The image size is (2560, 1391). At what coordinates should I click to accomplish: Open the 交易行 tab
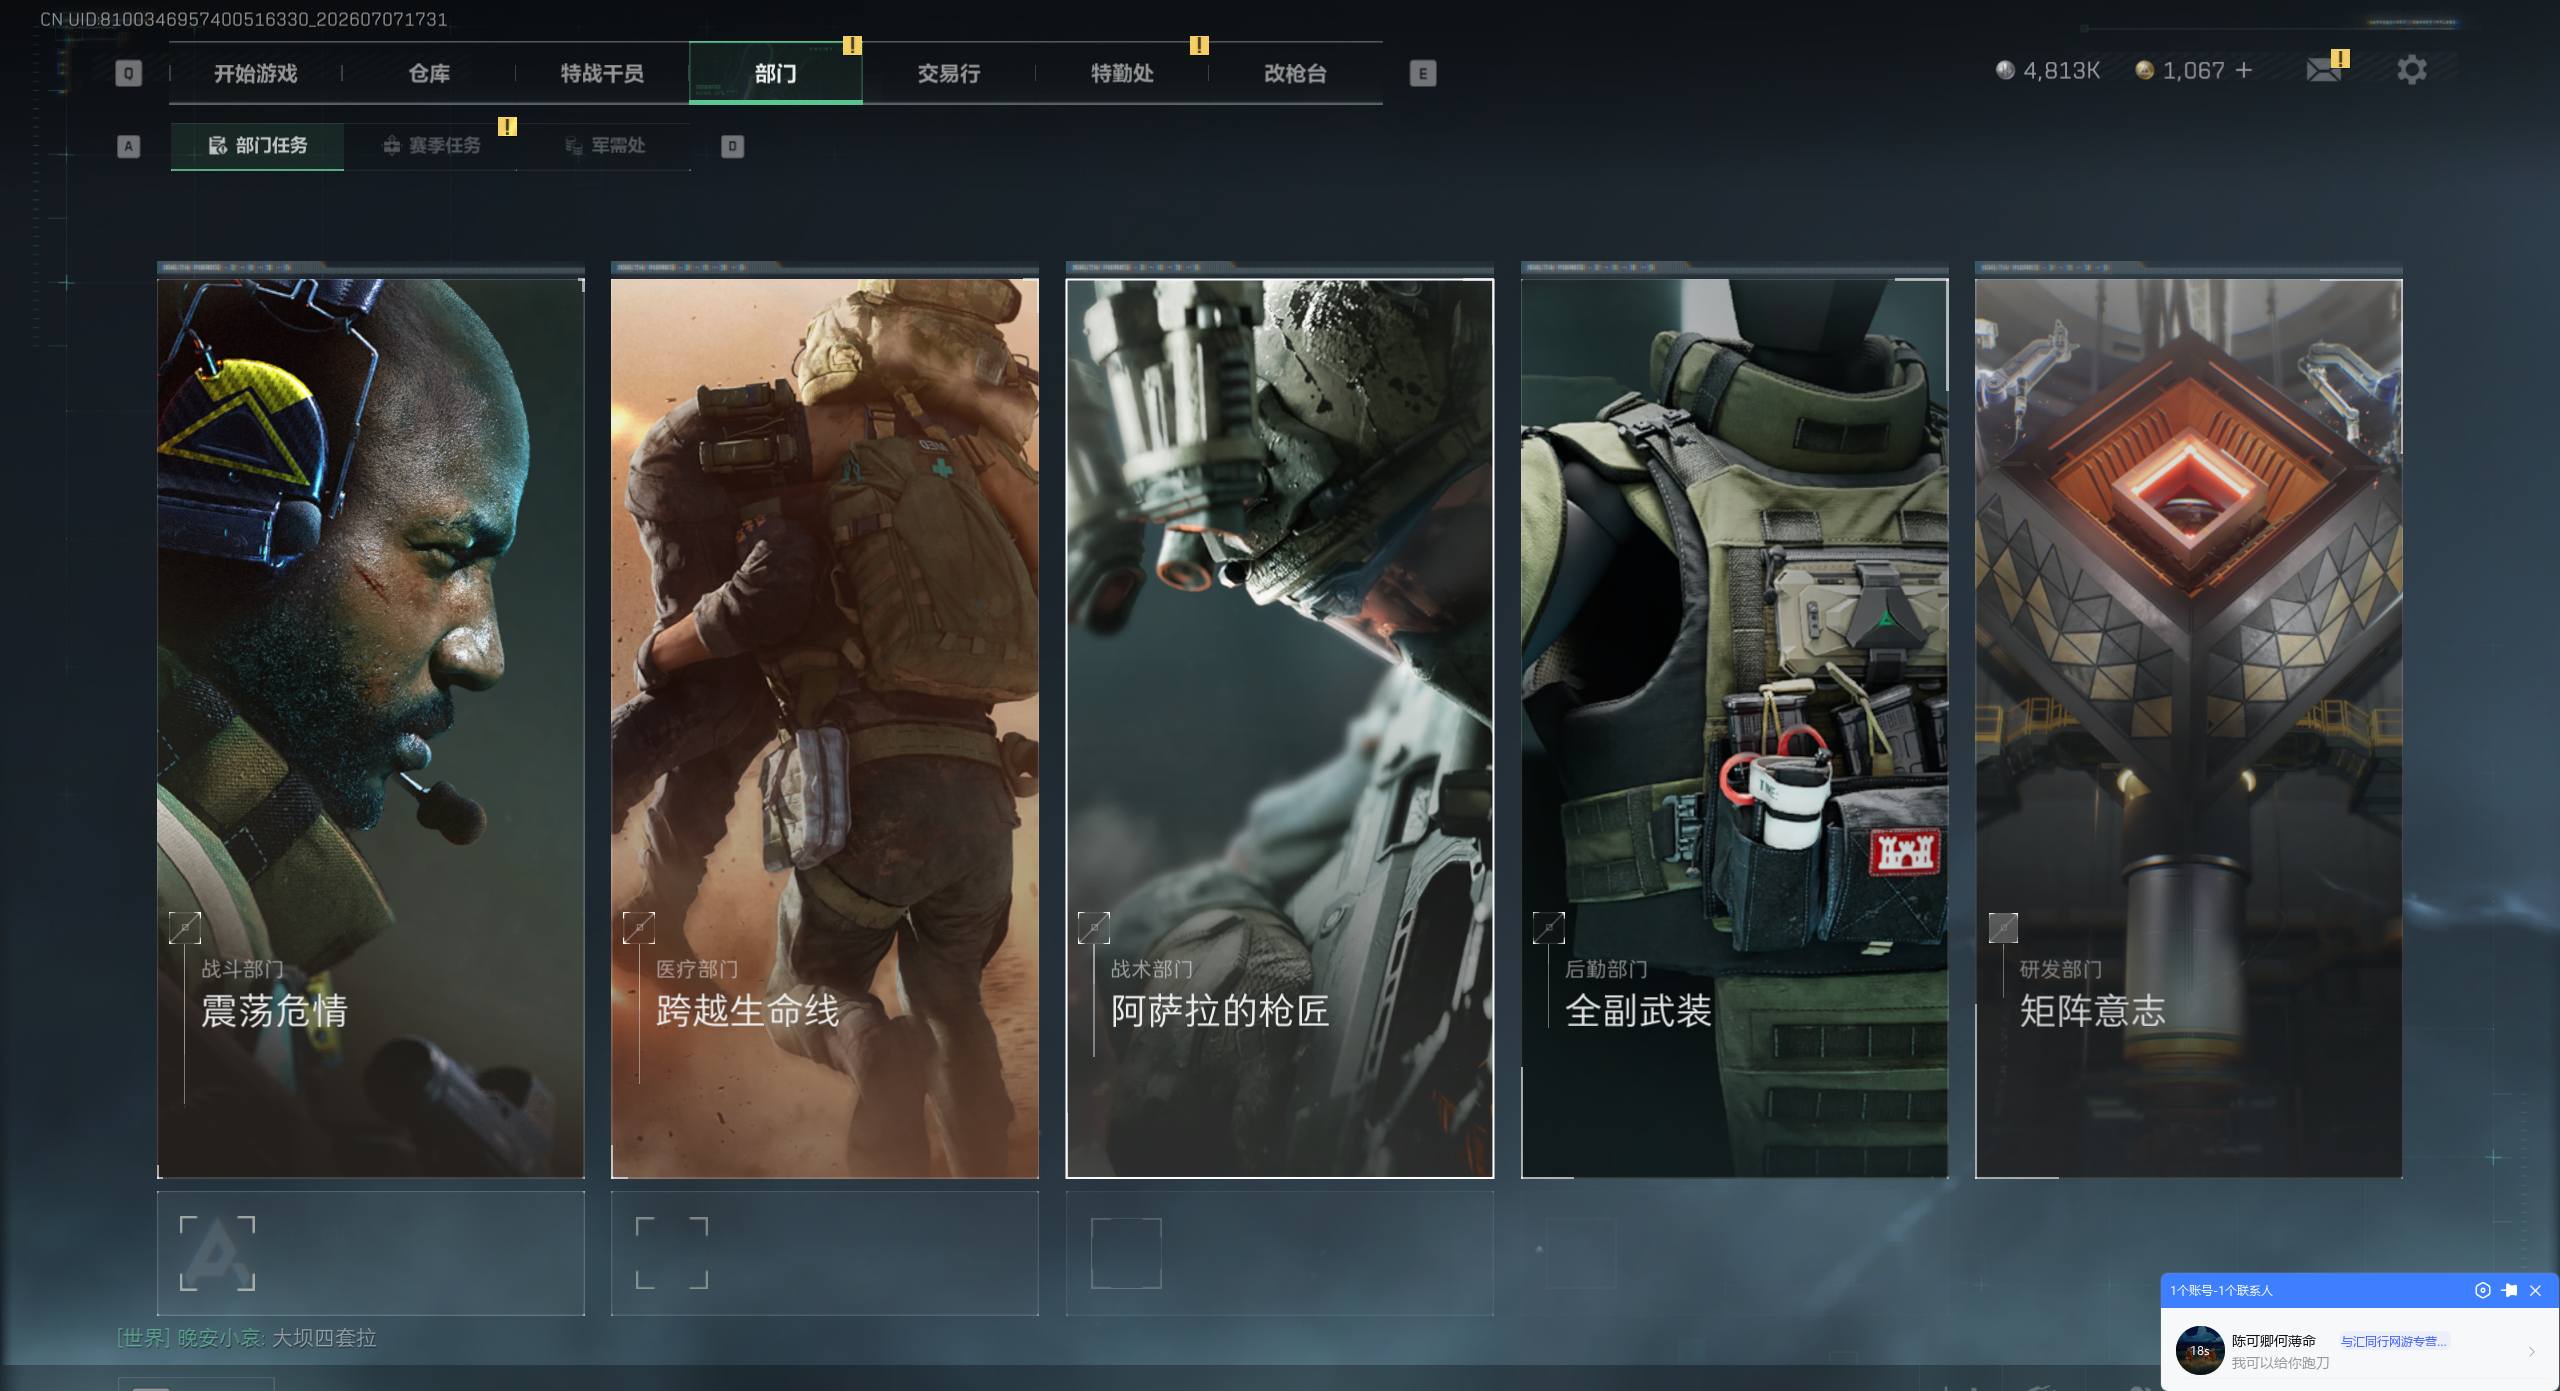[x=948, y=73]
